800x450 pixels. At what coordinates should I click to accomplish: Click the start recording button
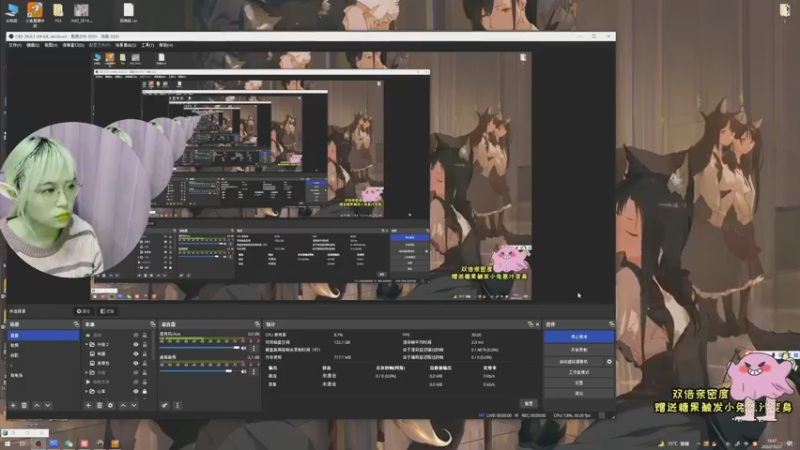[579, 349]
